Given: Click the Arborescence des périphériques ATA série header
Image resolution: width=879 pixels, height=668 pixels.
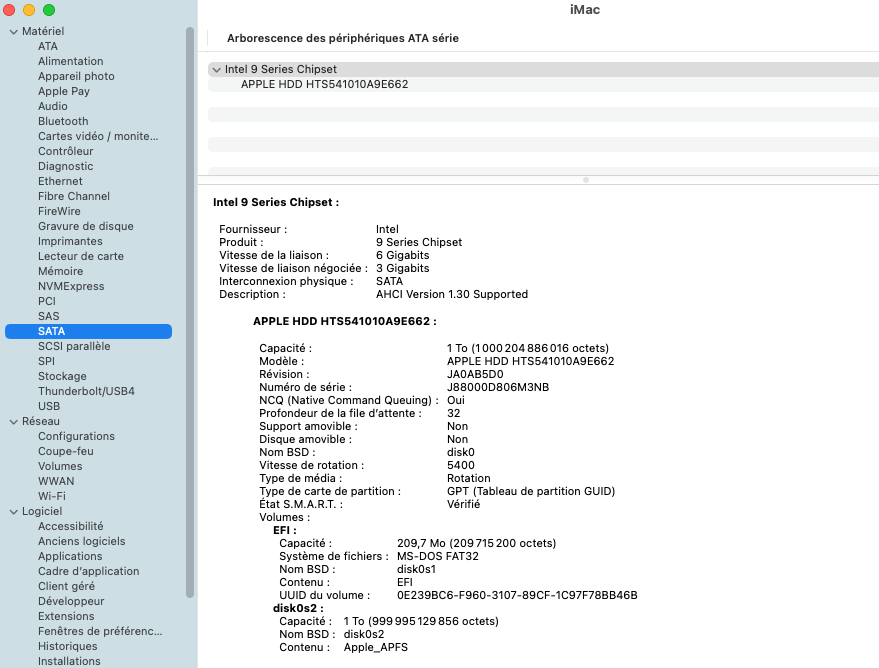Looking at the screenshot, I should pyautogui.click(x=343, y=38).
